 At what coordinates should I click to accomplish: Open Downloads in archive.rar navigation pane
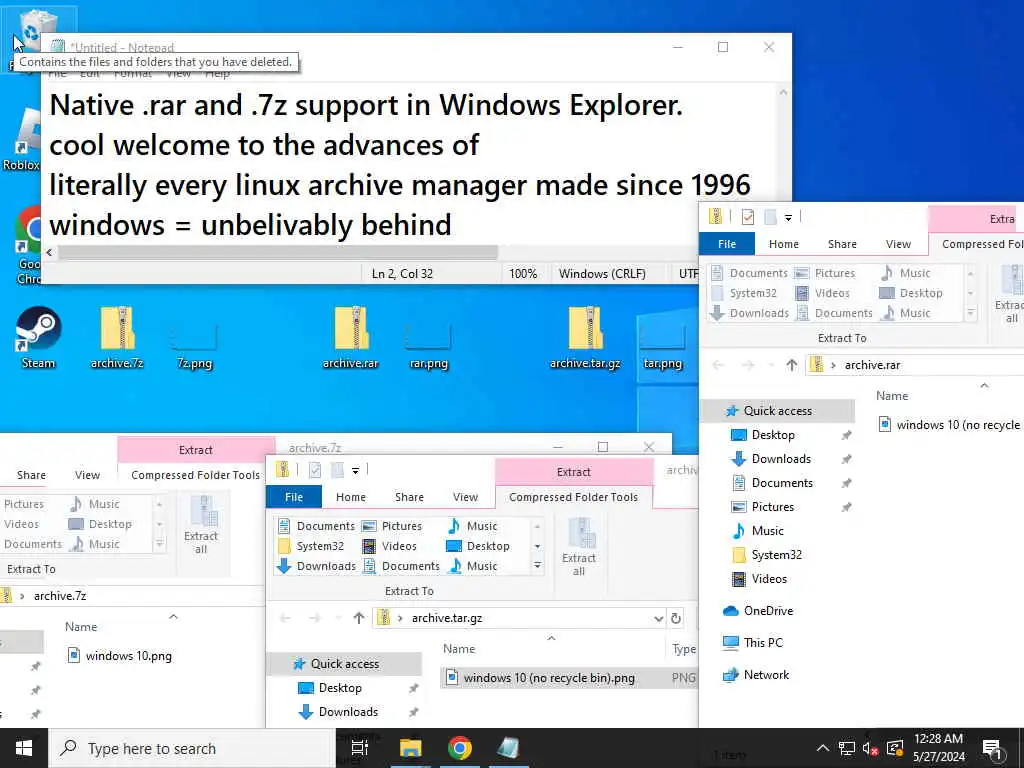pos(782,459)
